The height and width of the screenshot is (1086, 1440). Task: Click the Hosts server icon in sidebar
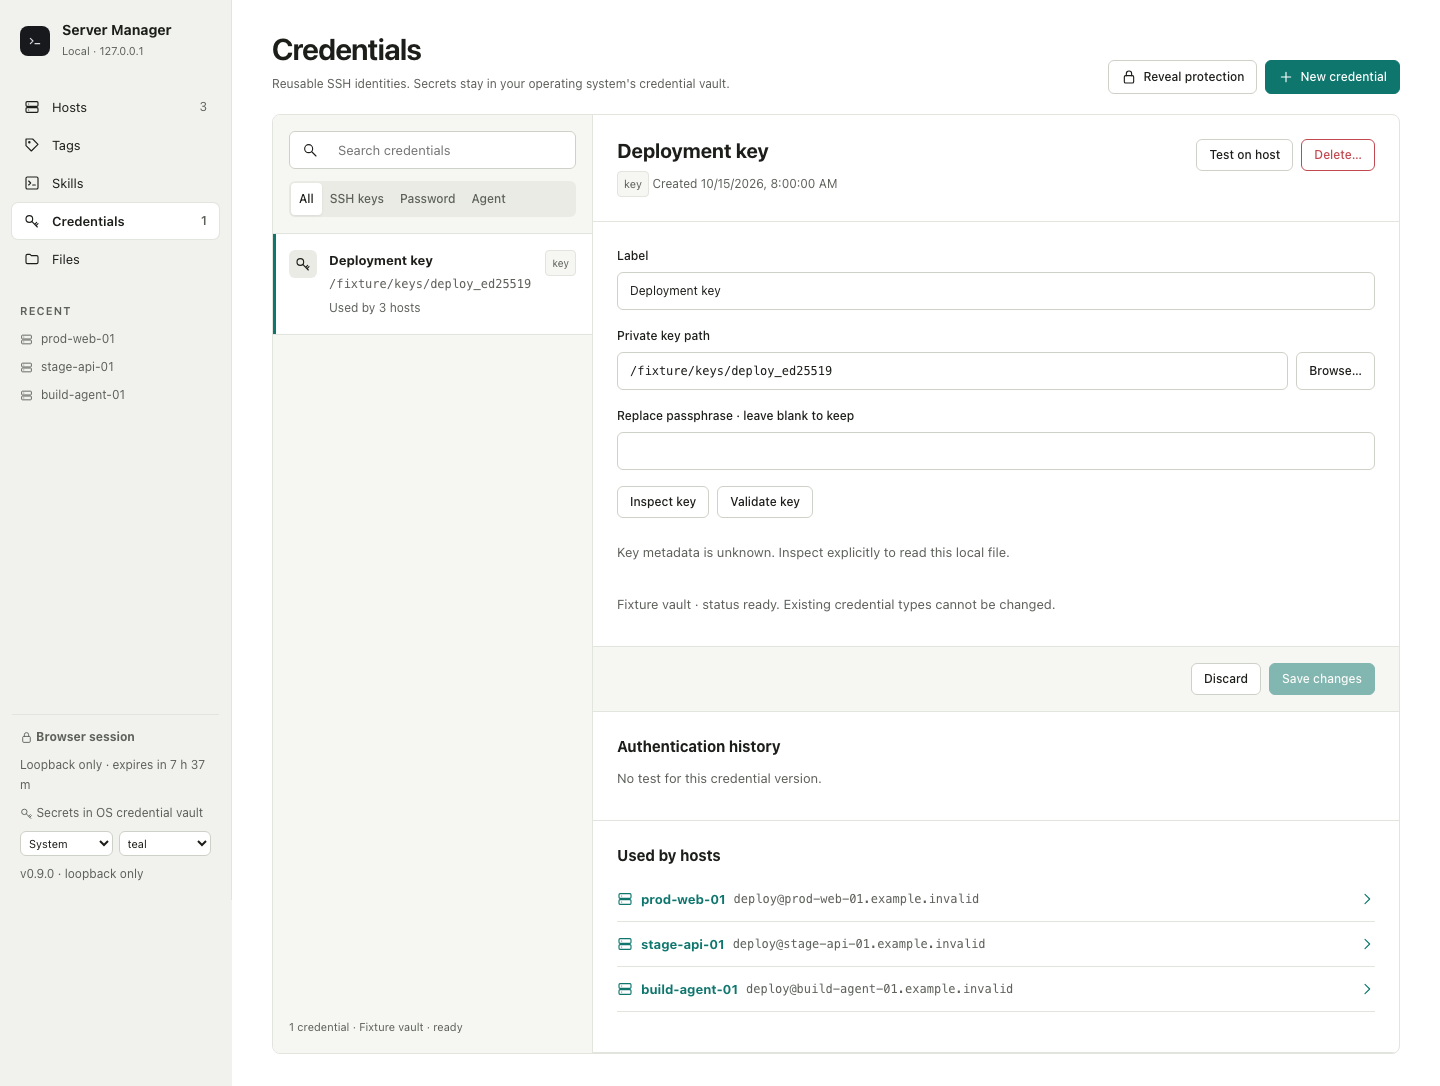[32, 107]
